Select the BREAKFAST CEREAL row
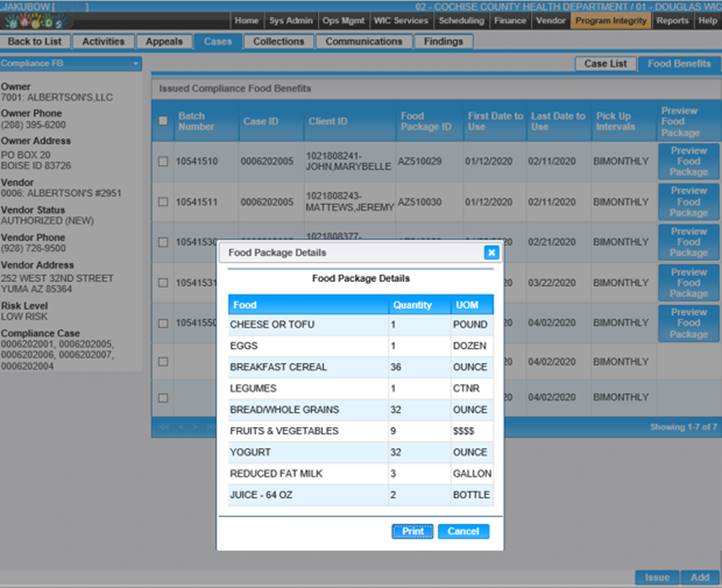 [361, 367]
